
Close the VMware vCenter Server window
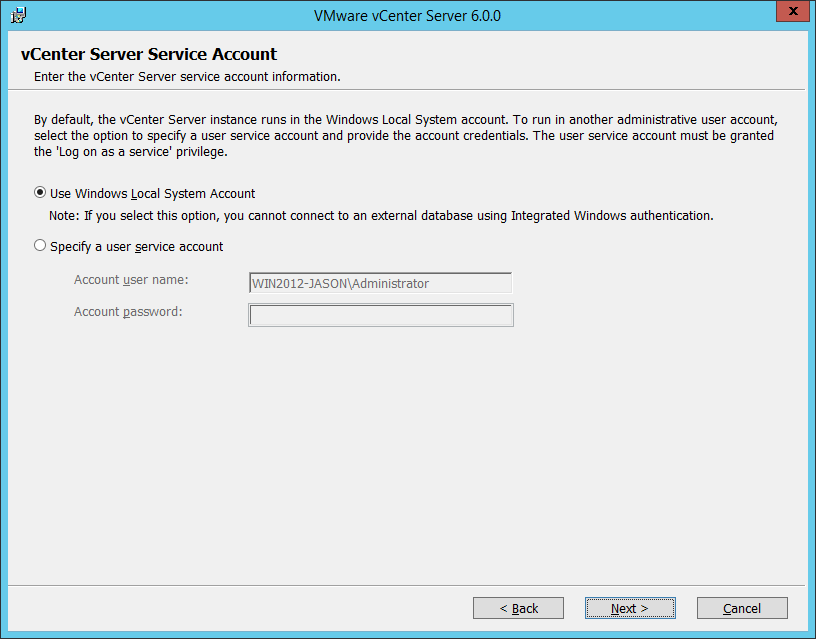[x=794, y=11]
